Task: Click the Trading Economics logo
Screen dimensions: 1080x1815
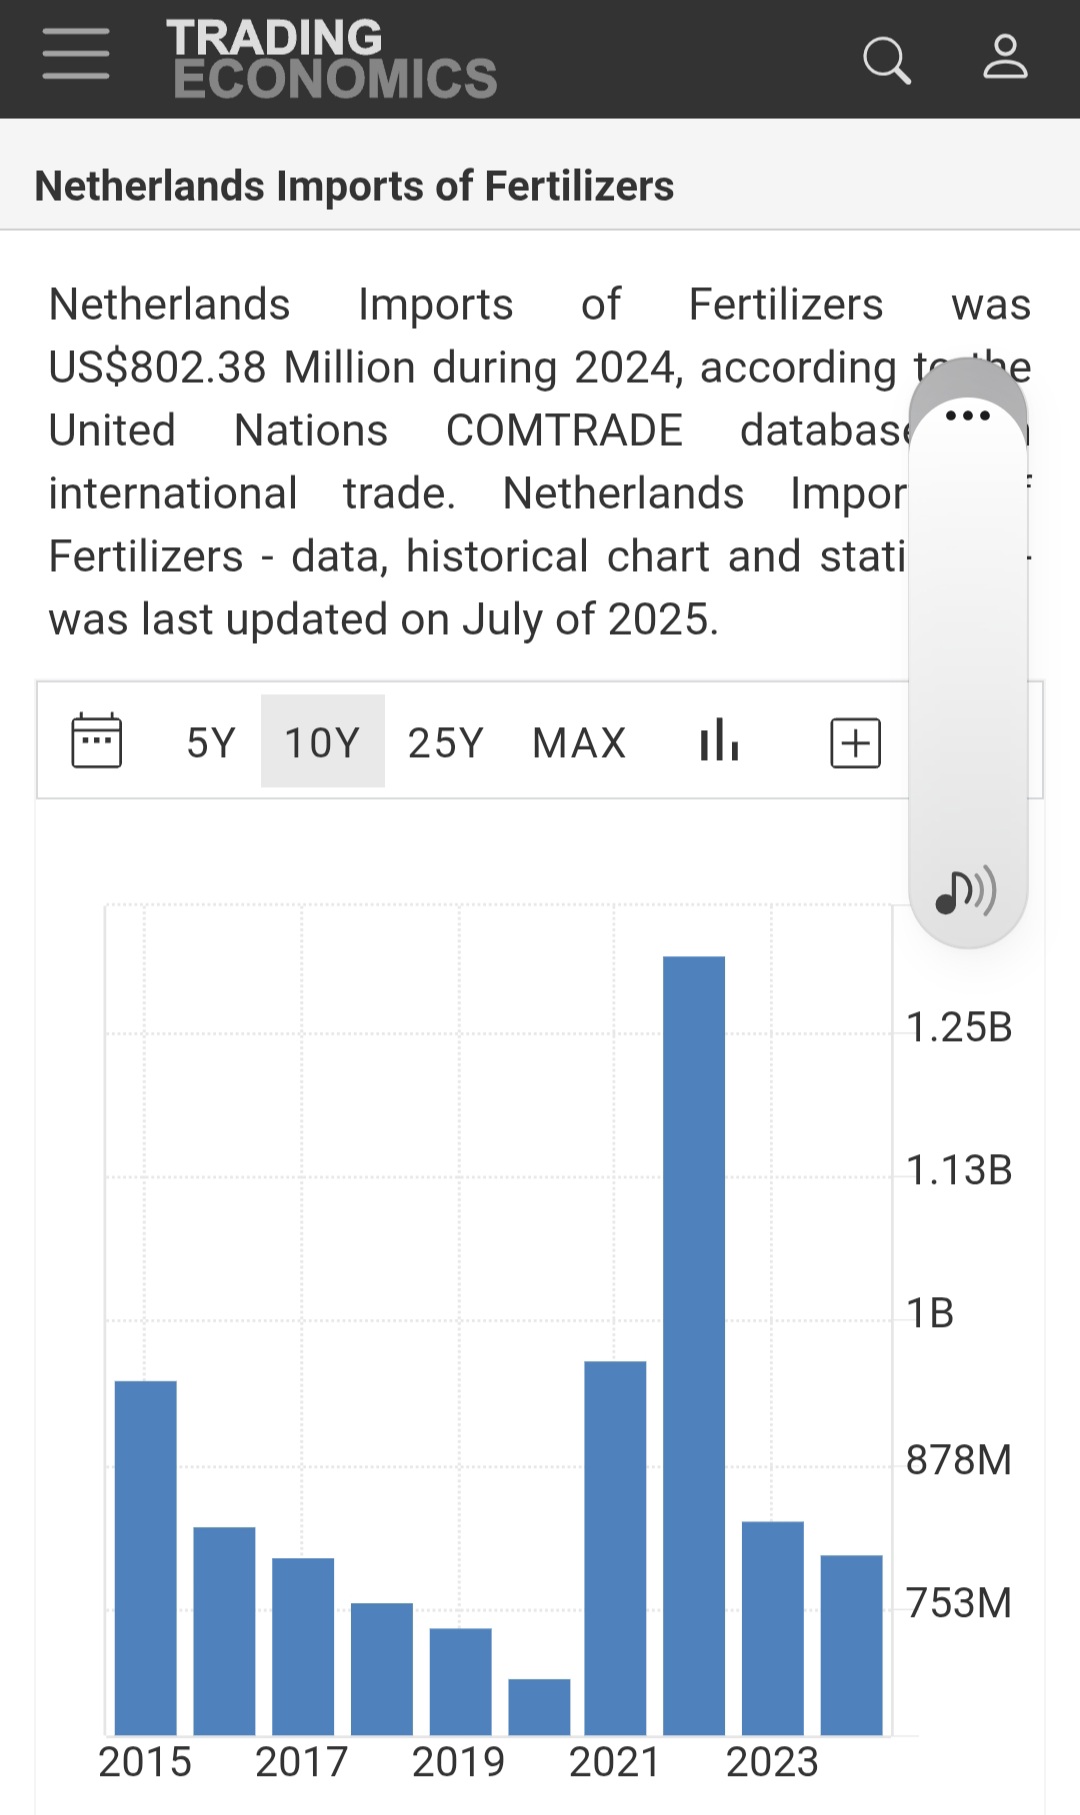Action: click(x=331, y=59)
